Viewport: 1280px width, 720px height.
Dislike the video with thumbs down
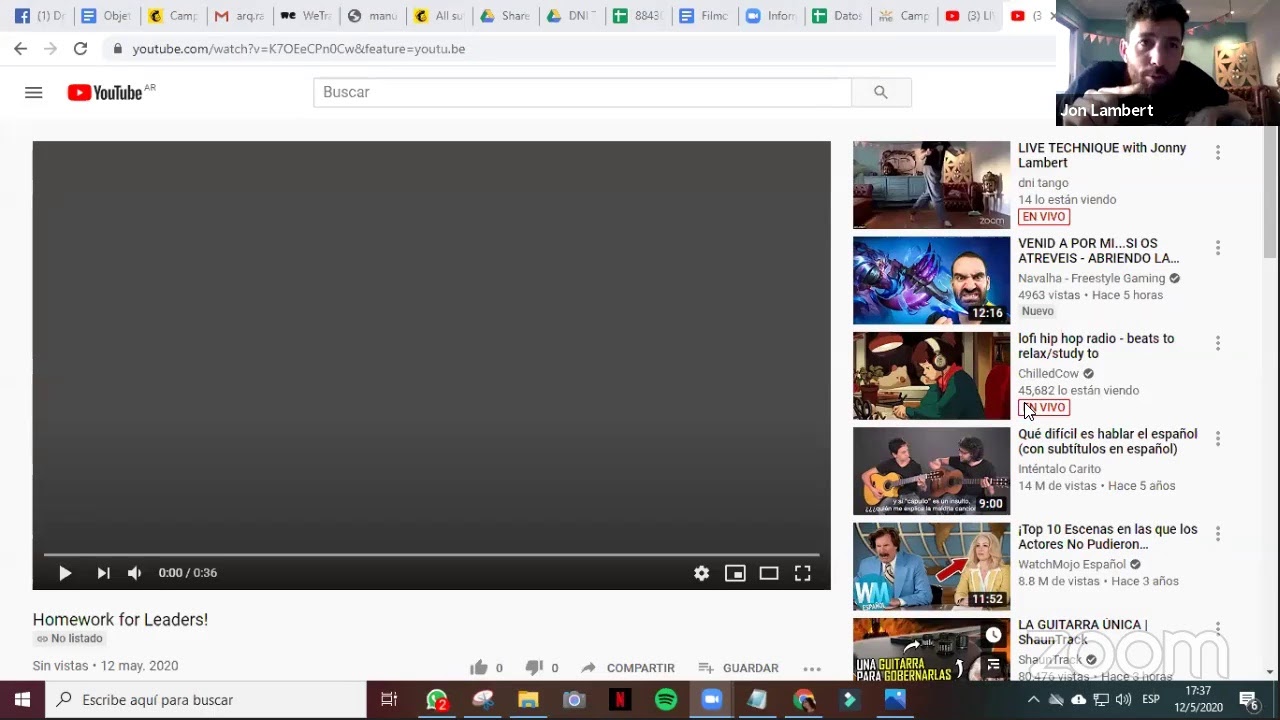click(x=534, y=667)
